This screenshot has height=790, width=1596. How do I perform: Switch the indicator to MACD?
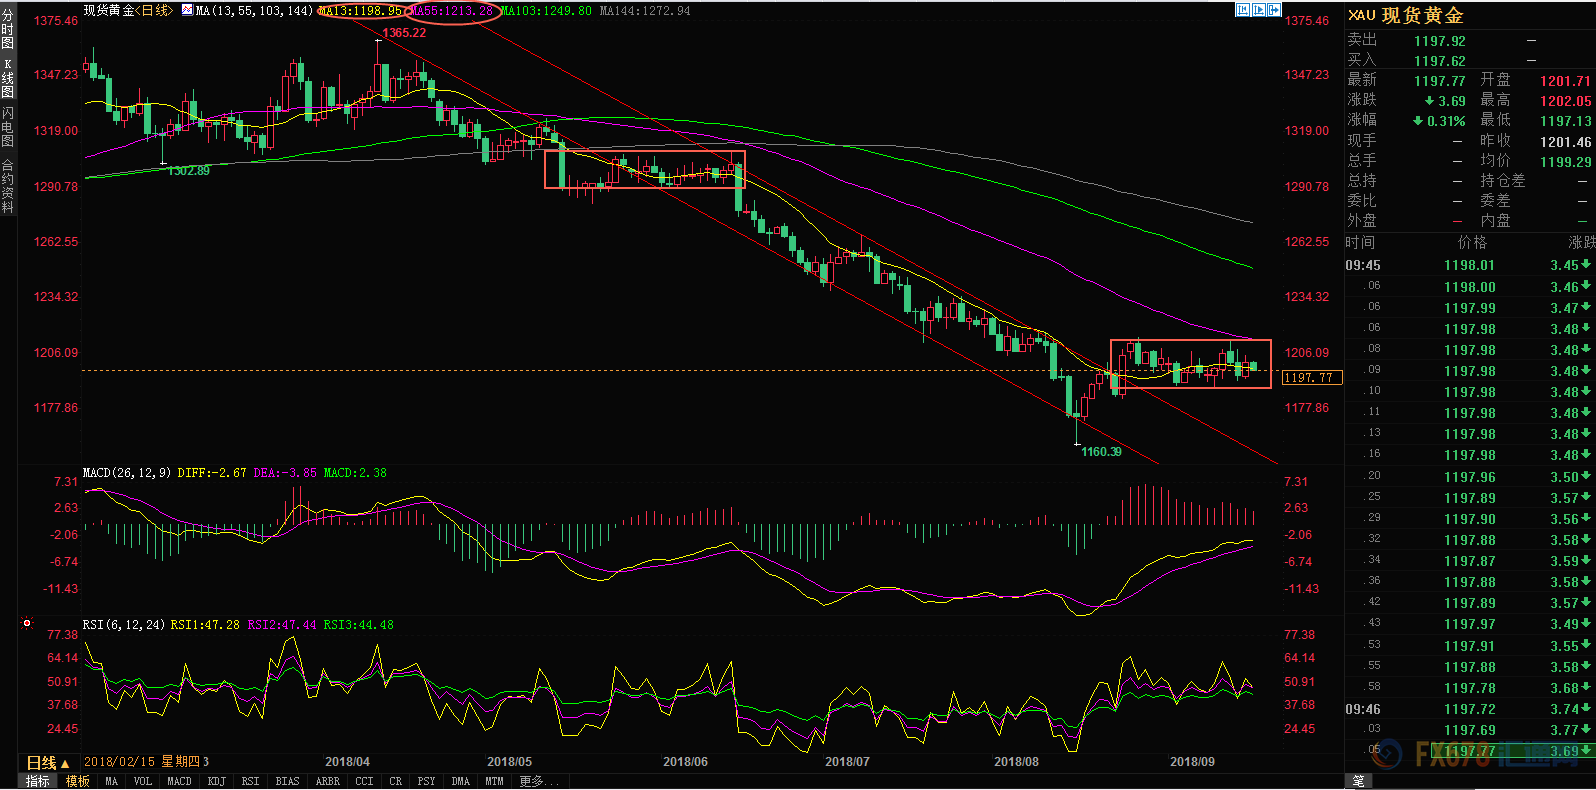179,781
